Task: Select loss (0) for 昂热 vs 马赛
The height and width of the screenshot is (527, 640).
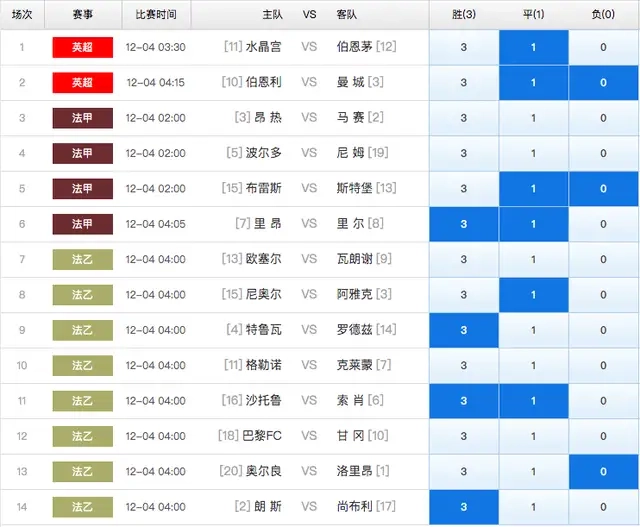Action: point(603,118)
